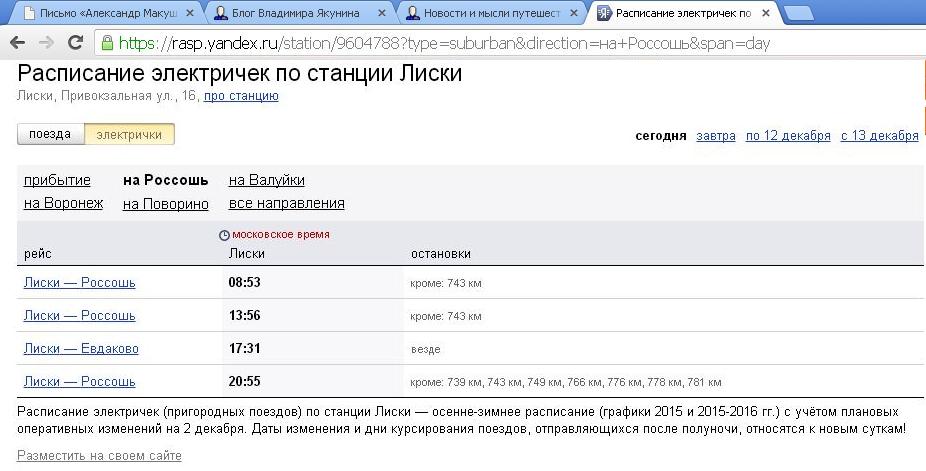
Task: Click the green padlock security icon
Action: (x=107, y=44)
